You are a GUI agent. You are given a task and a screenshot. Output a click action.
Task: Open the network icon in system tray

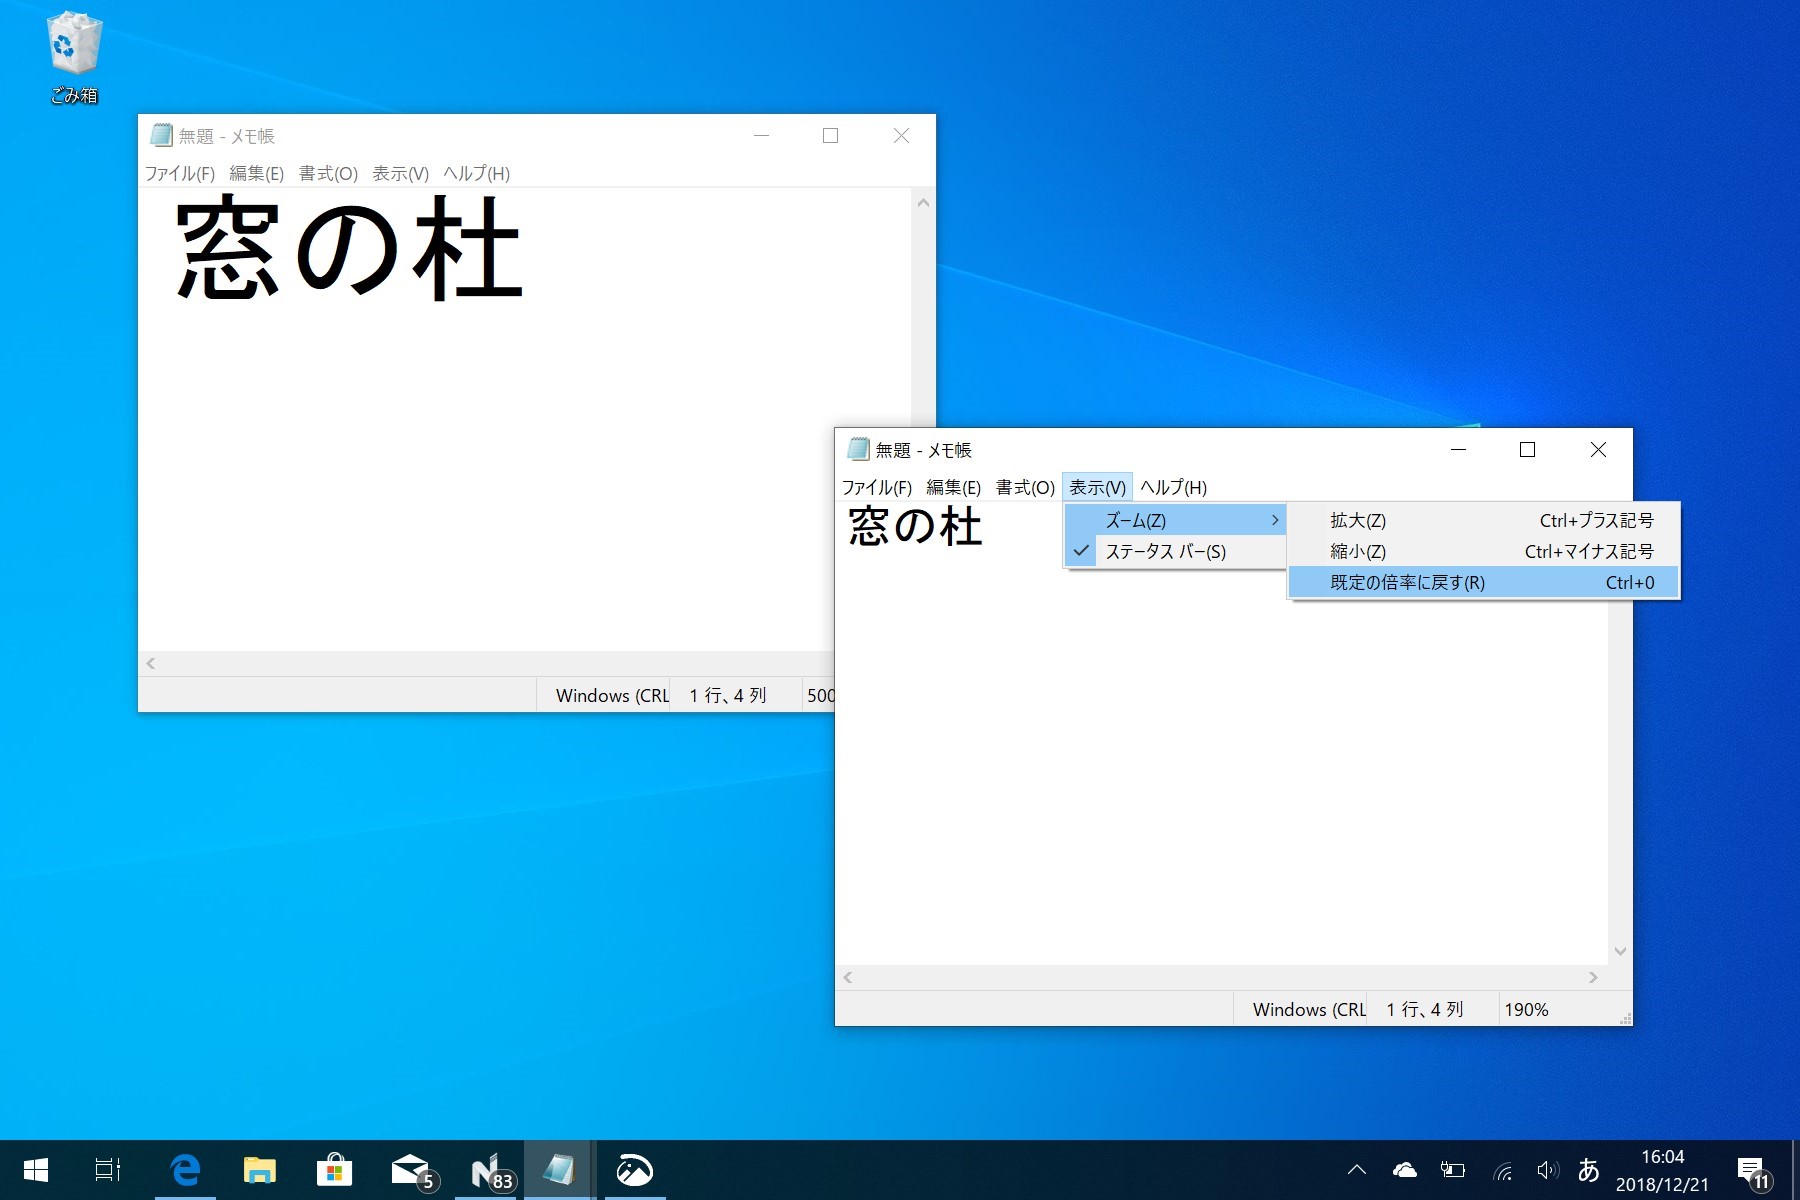(1500, 1169)
